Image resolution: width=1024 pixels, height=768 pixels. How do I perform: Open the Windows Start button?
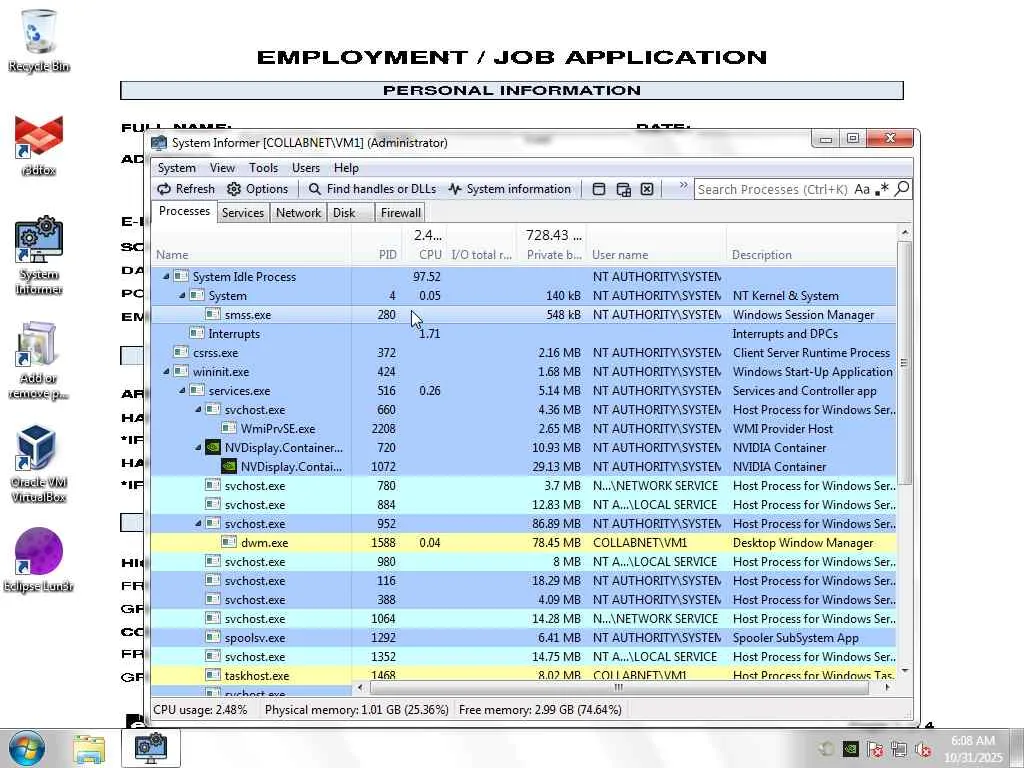pyautogui.click(x=27, y=748)
